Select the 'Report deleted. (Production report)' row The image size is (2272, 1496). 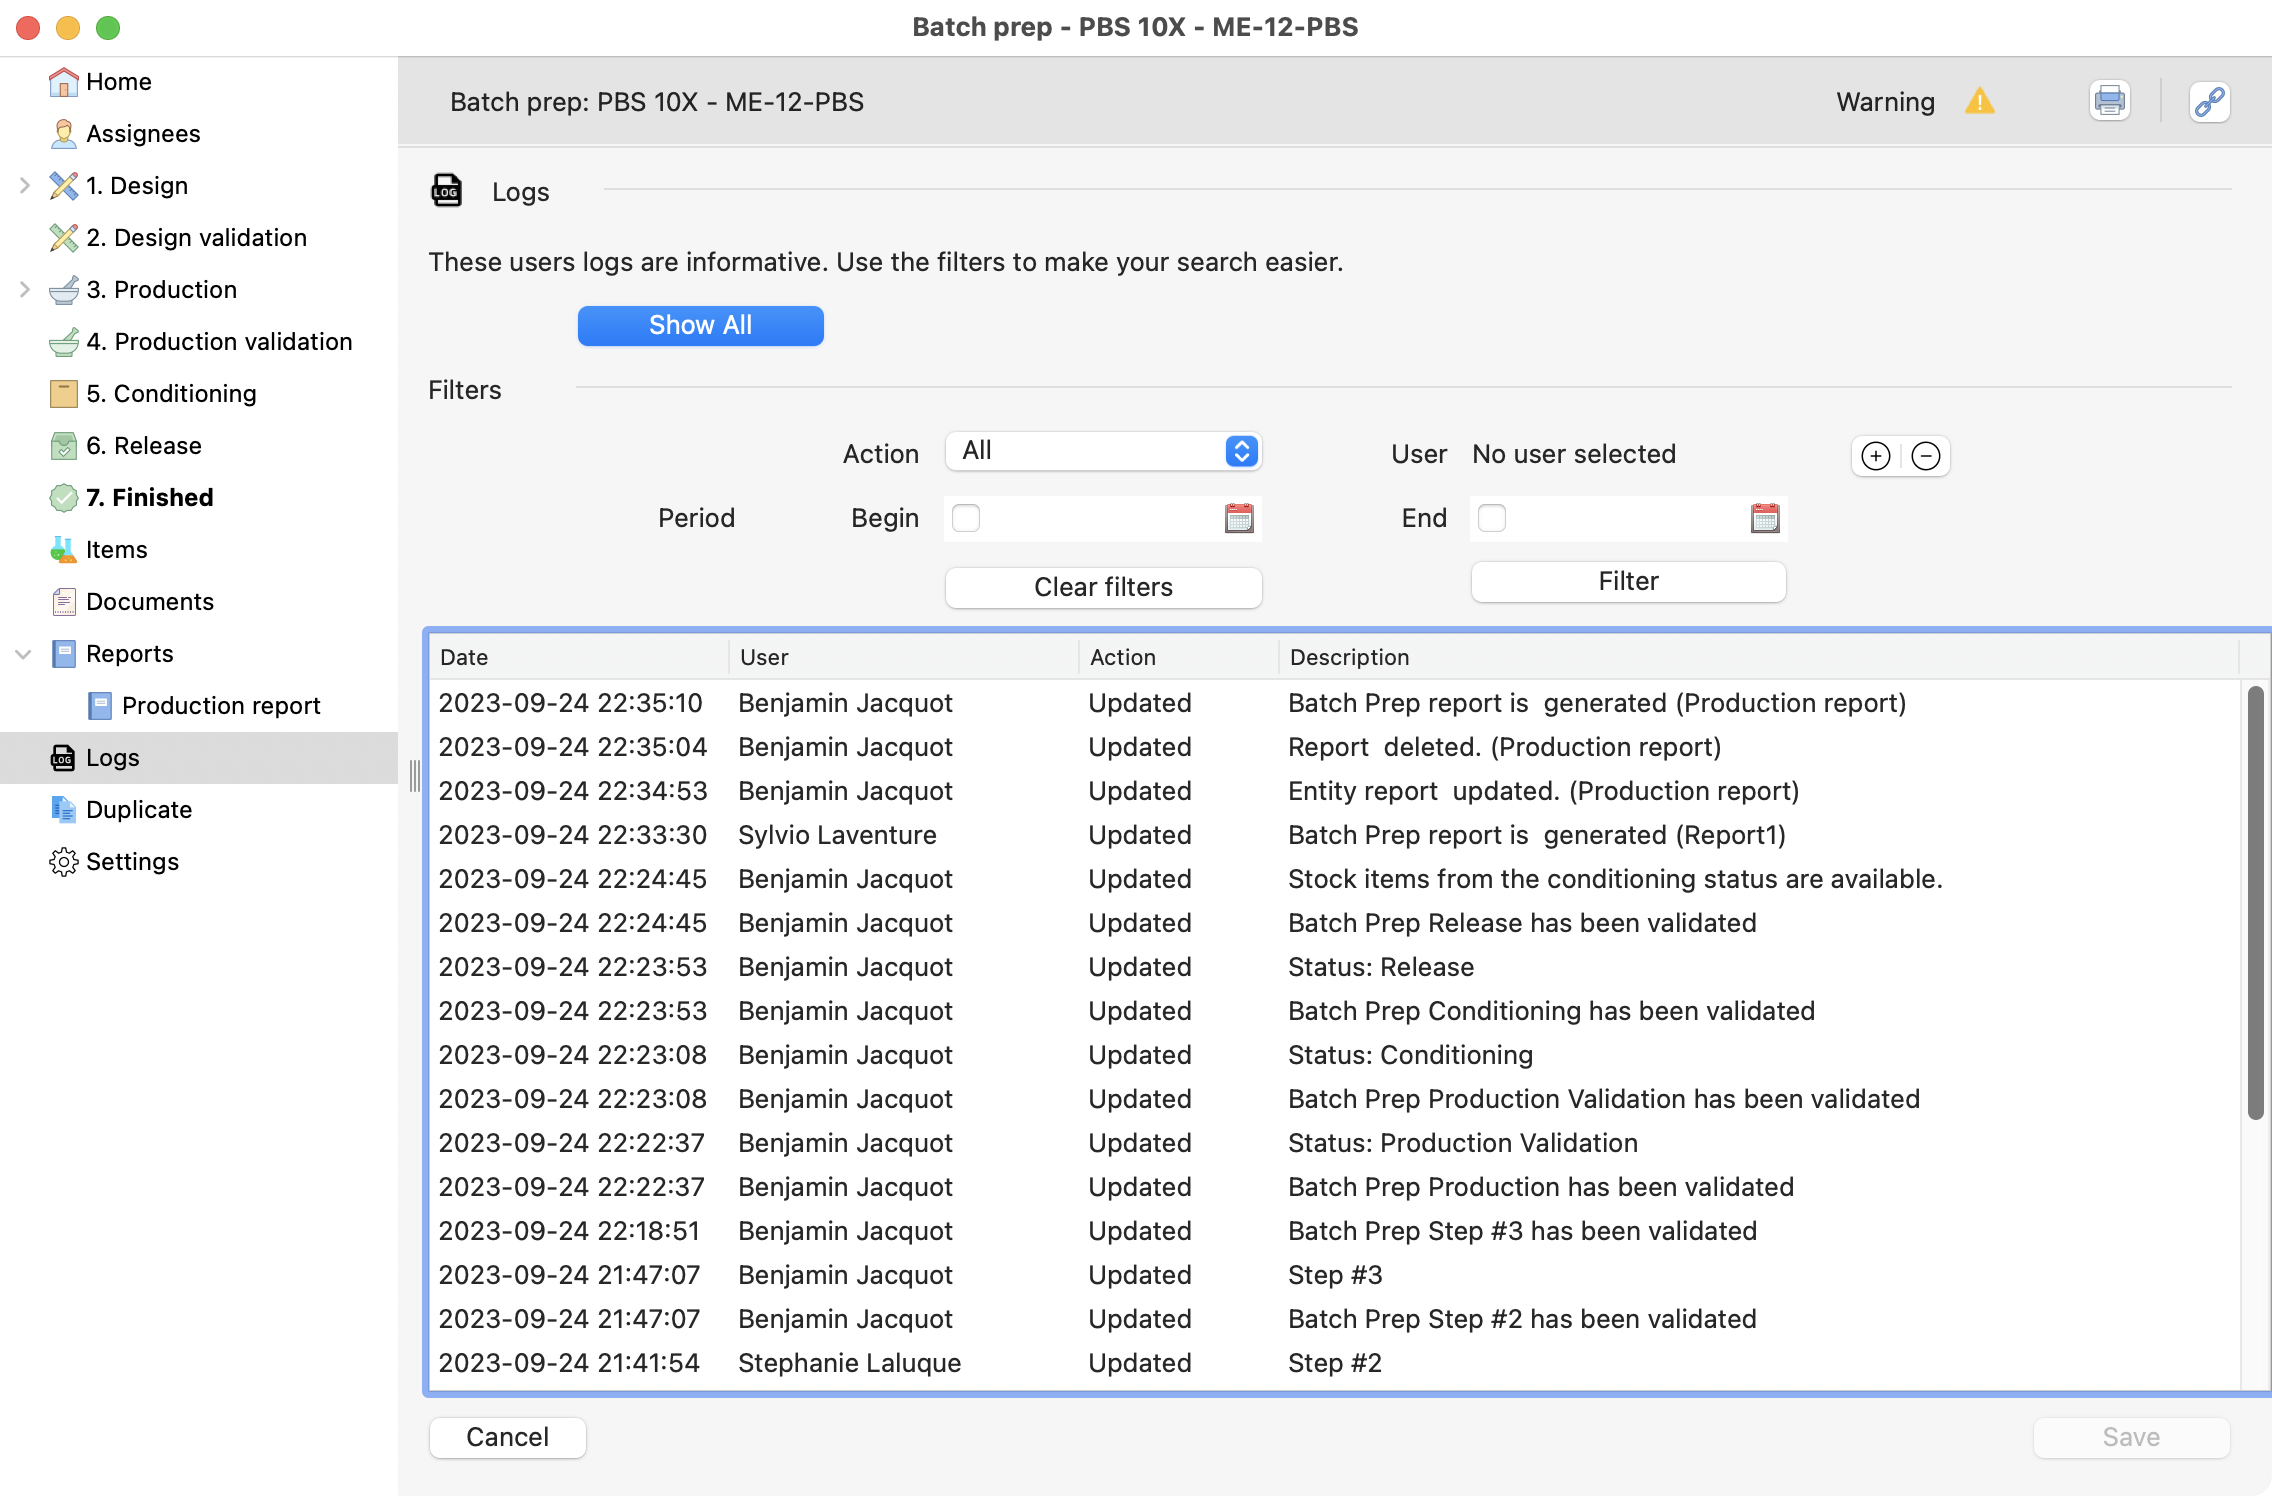point(1335,747)
